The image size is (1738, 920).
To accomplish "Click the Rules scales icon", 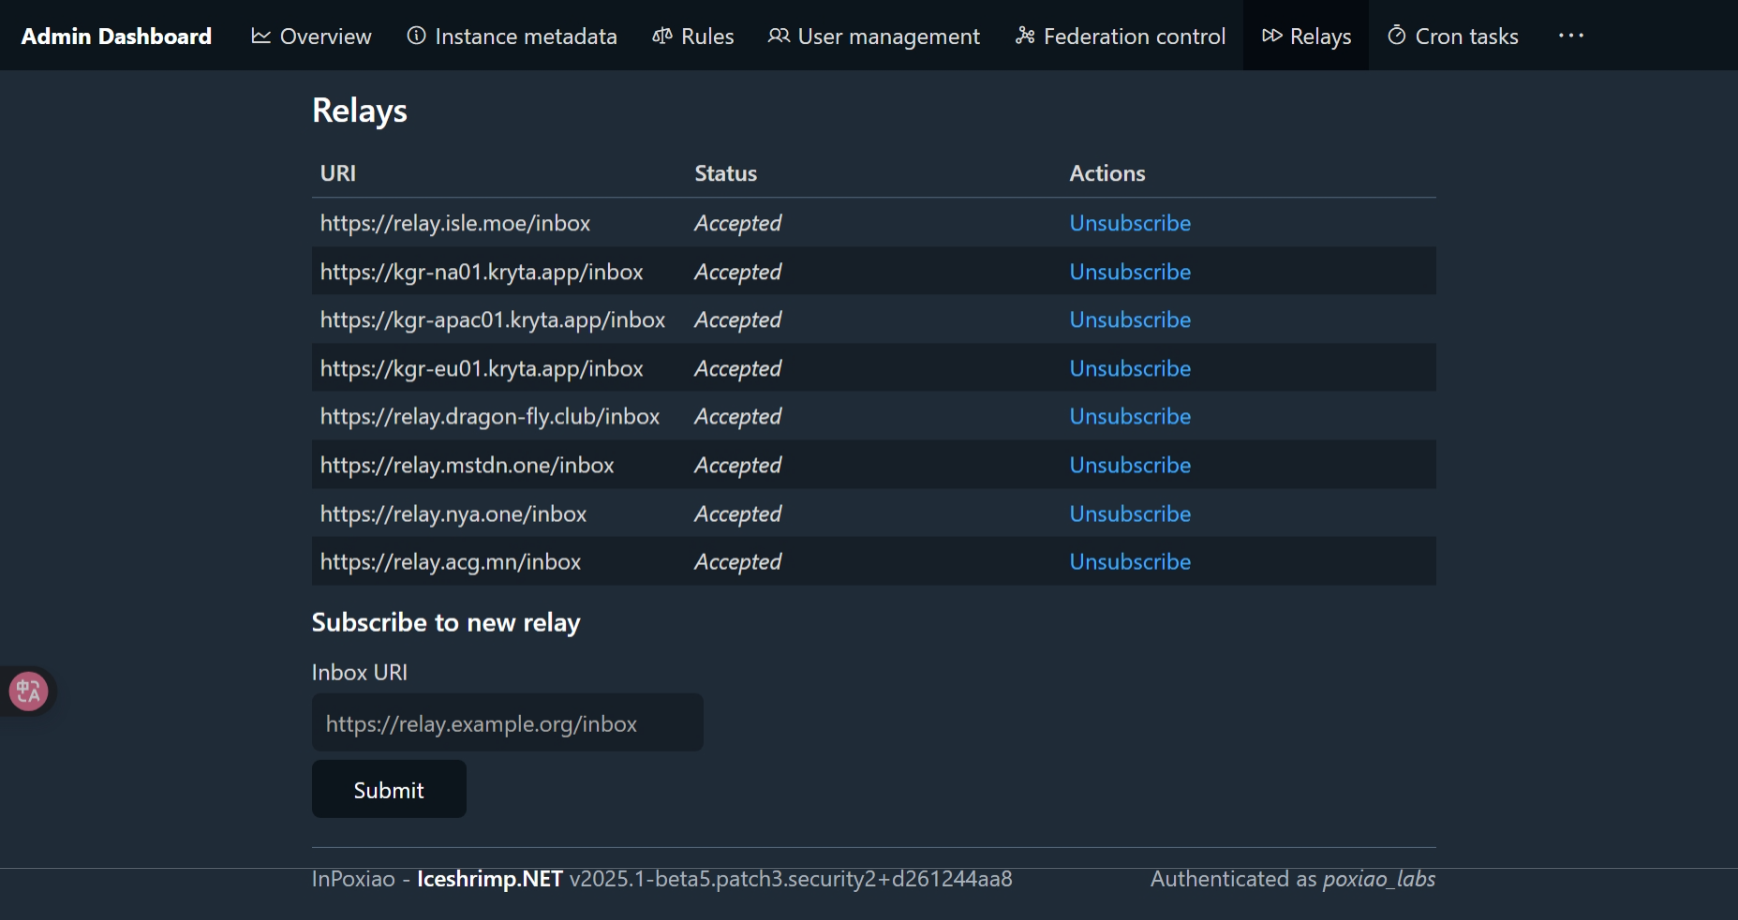I will pyautogui.click(x=662, y=36).
